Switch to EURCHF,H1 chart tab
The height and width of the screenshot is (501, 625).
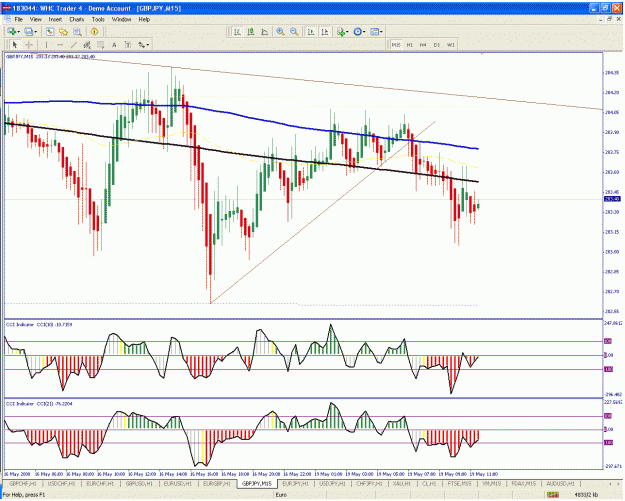coord(100,483)
